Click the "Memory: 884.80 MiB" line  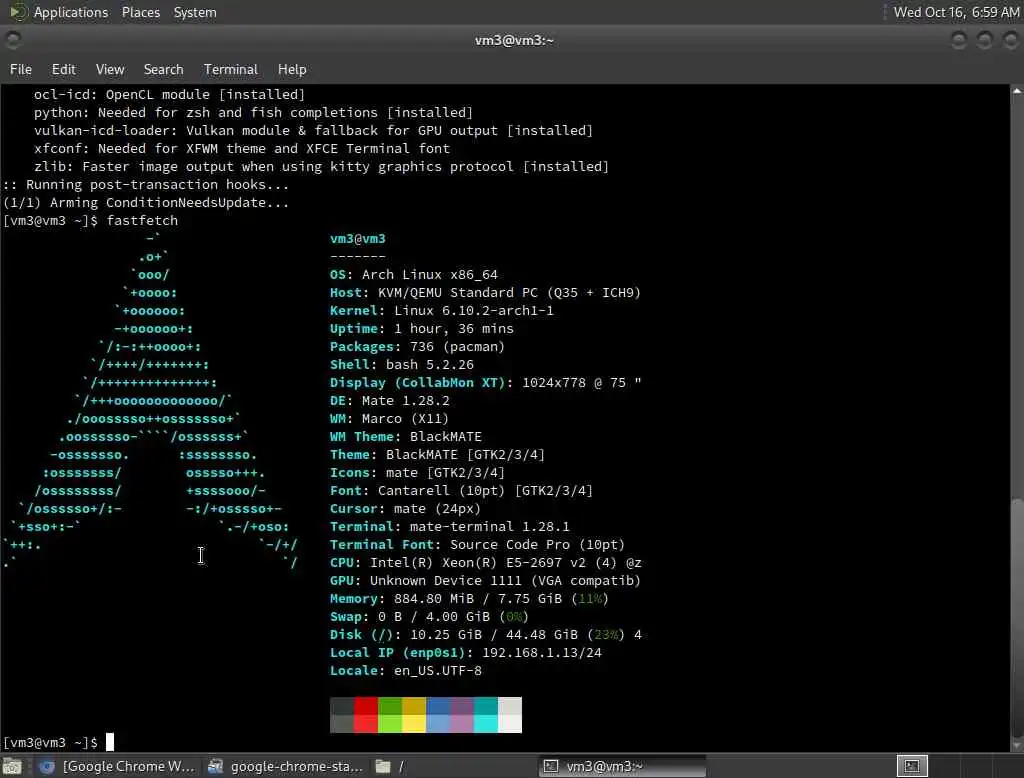pyautogui.click(x=469, y=599)
